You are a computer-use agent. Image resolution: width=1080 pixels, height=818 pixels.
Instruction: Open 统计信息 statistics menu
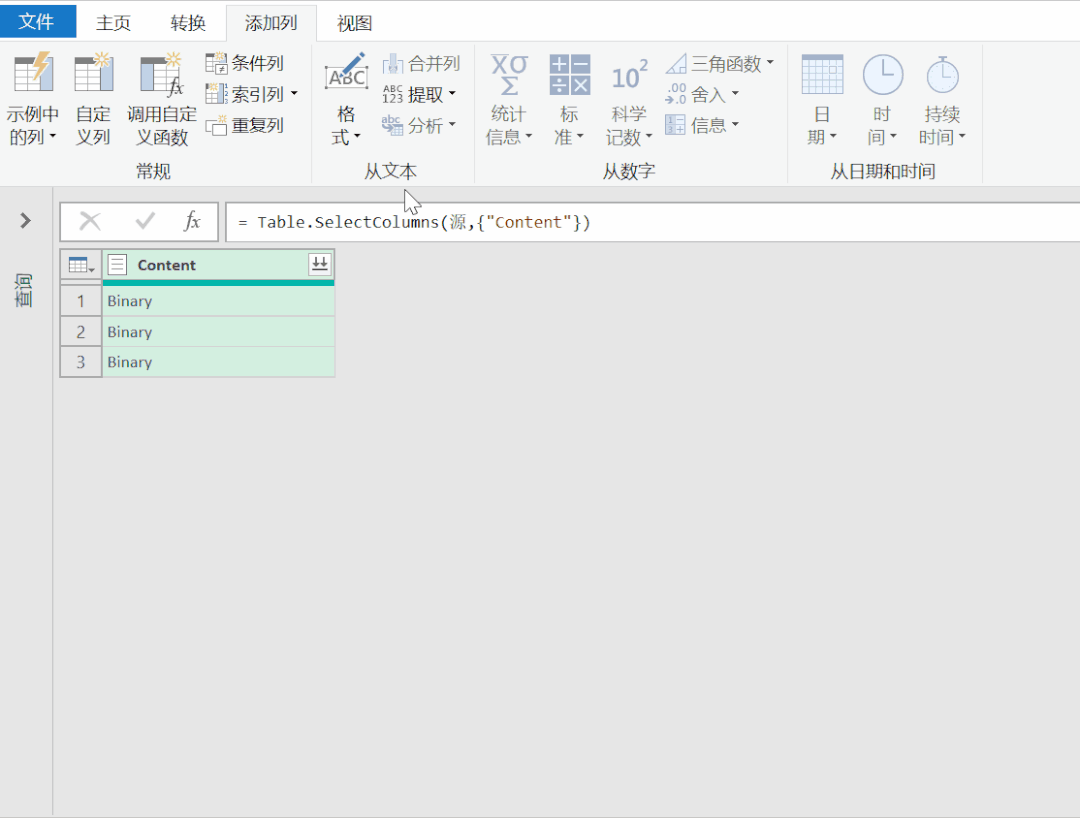point(509,98)
